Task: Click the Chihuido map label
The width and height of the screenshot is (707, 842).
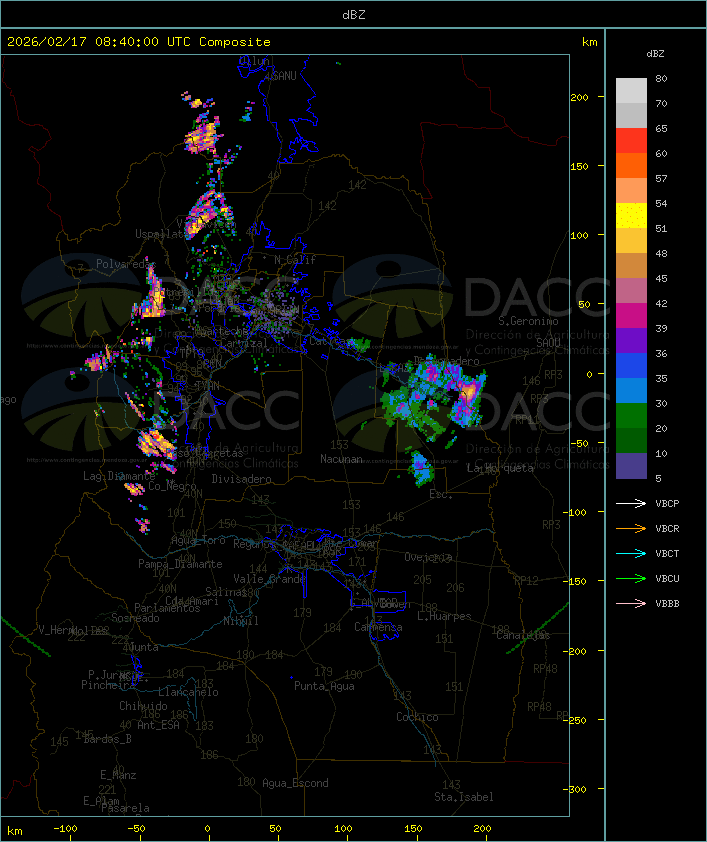Action: (x=143, y=706)
